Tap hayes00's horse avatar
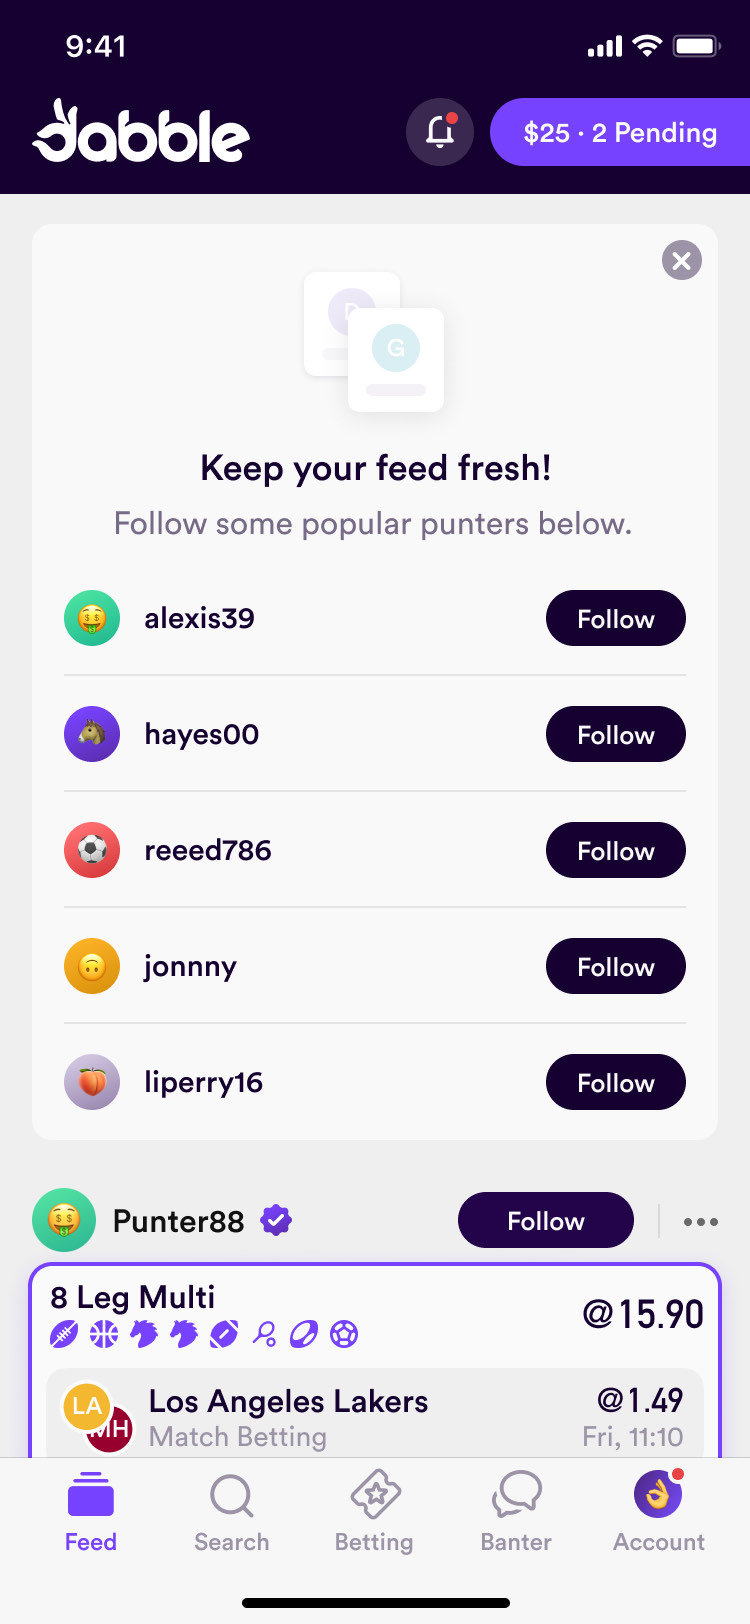This screenshot has width=750, height=1624. (92, 734)
